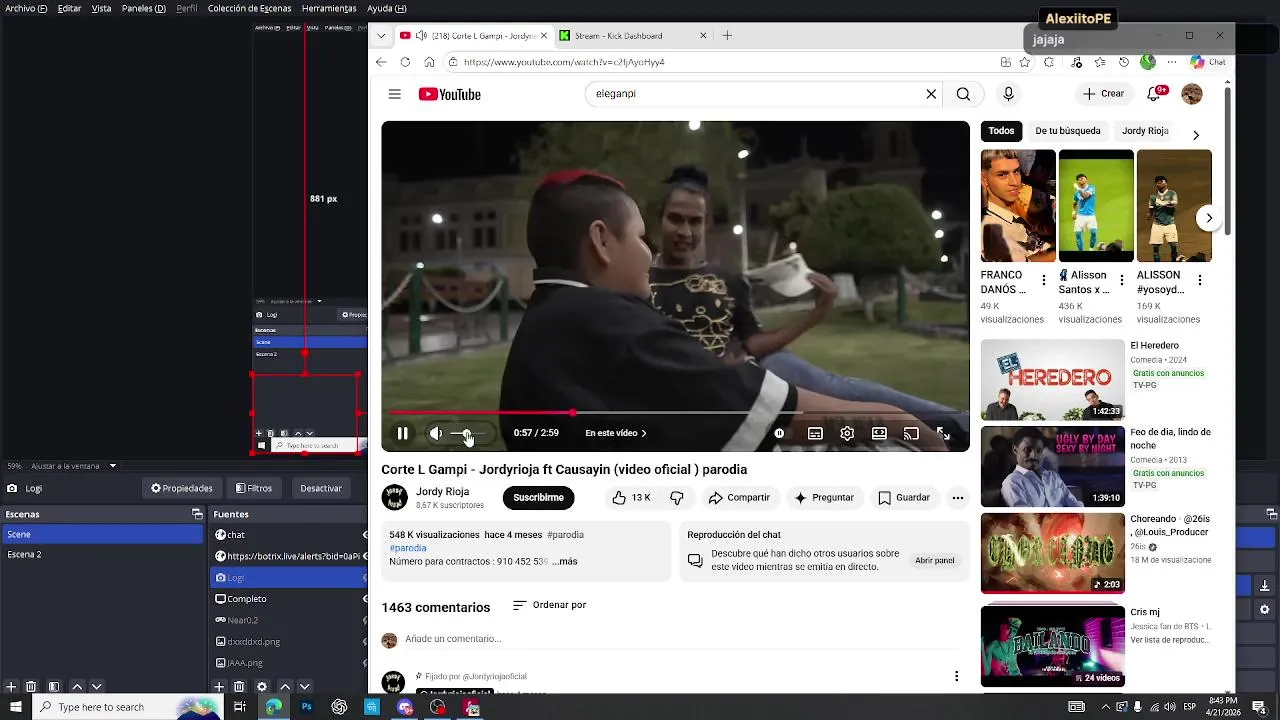Adjust the YouTube volume slider
The height and width of the screenshot is (720, 1280).
tap(467, 434)
